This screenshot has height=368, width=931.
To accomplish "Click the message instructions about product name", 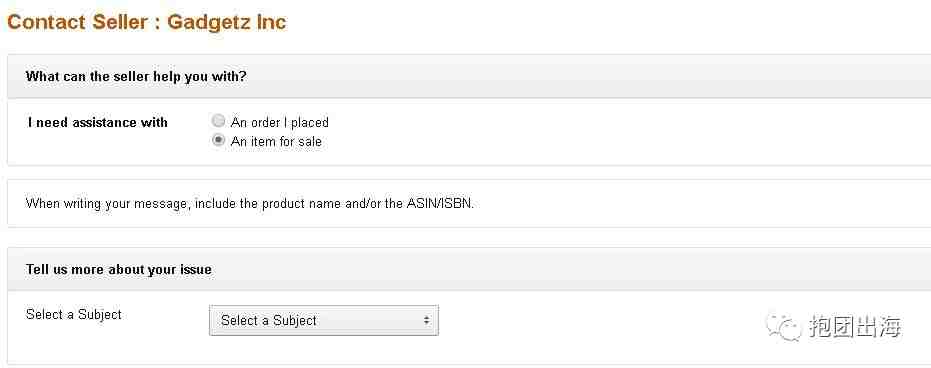I will tap(249, 204).
